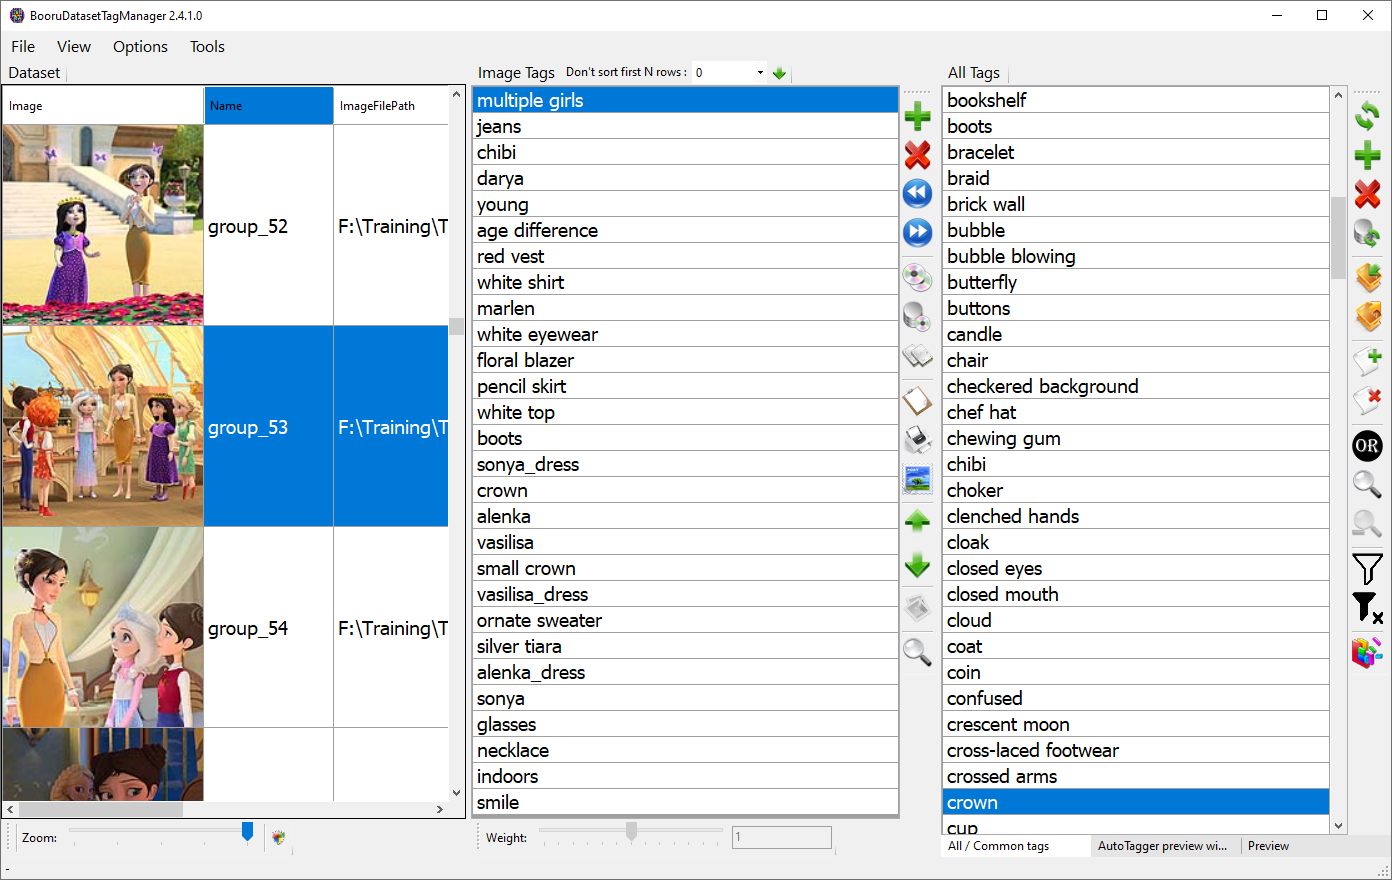
Task: Add a tag in Image Tags toolbar
Action: pyautogui.click(x=917, y=117)
